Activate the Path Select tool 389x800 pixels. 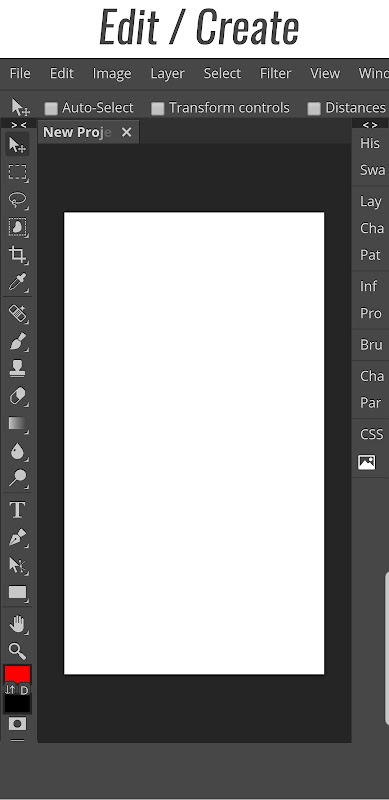tap(18, 565)
